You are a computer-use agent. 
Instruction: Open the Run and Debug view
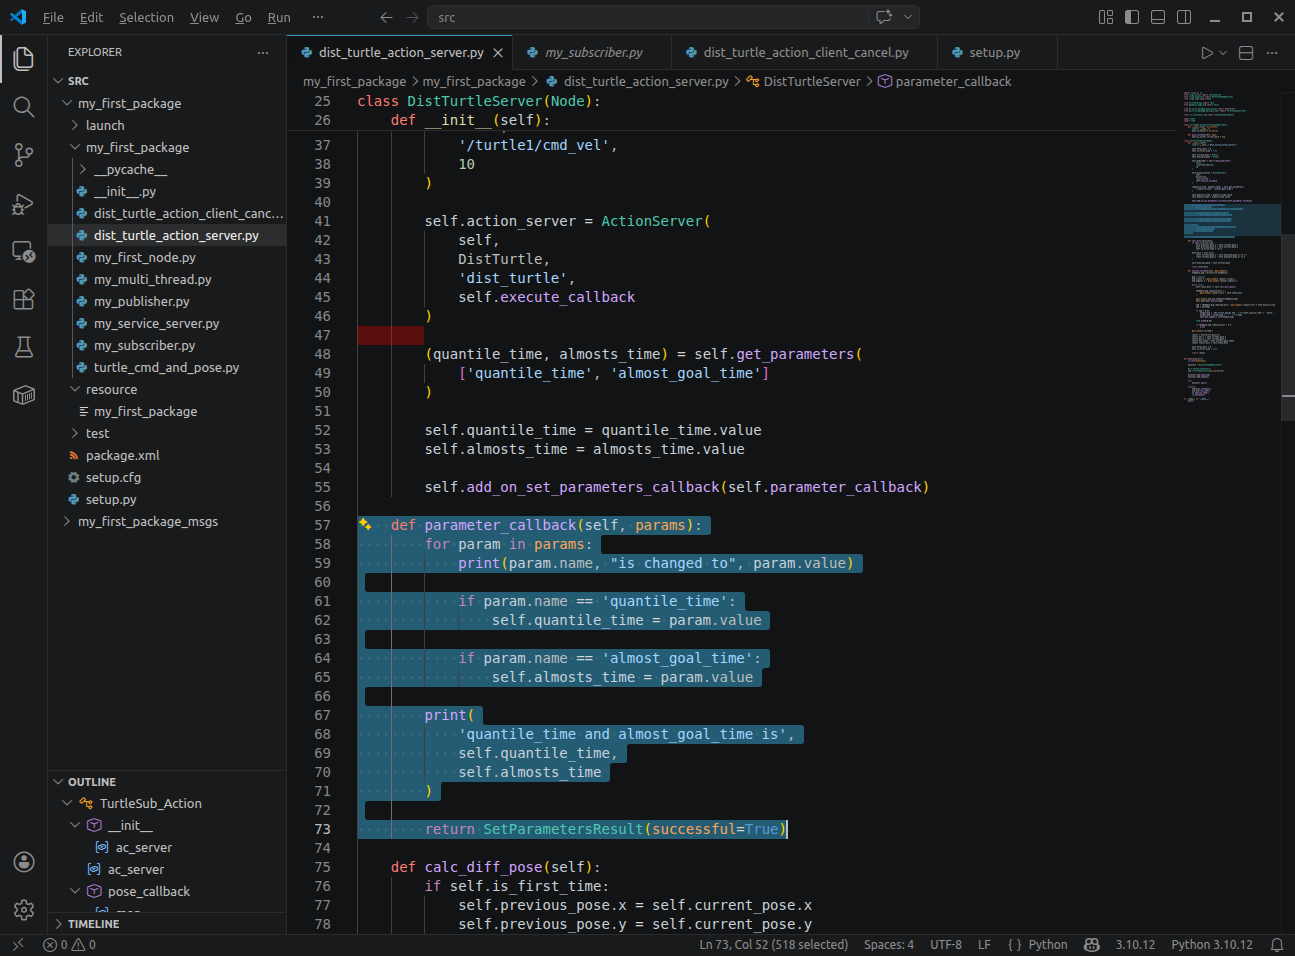[24, 204]
